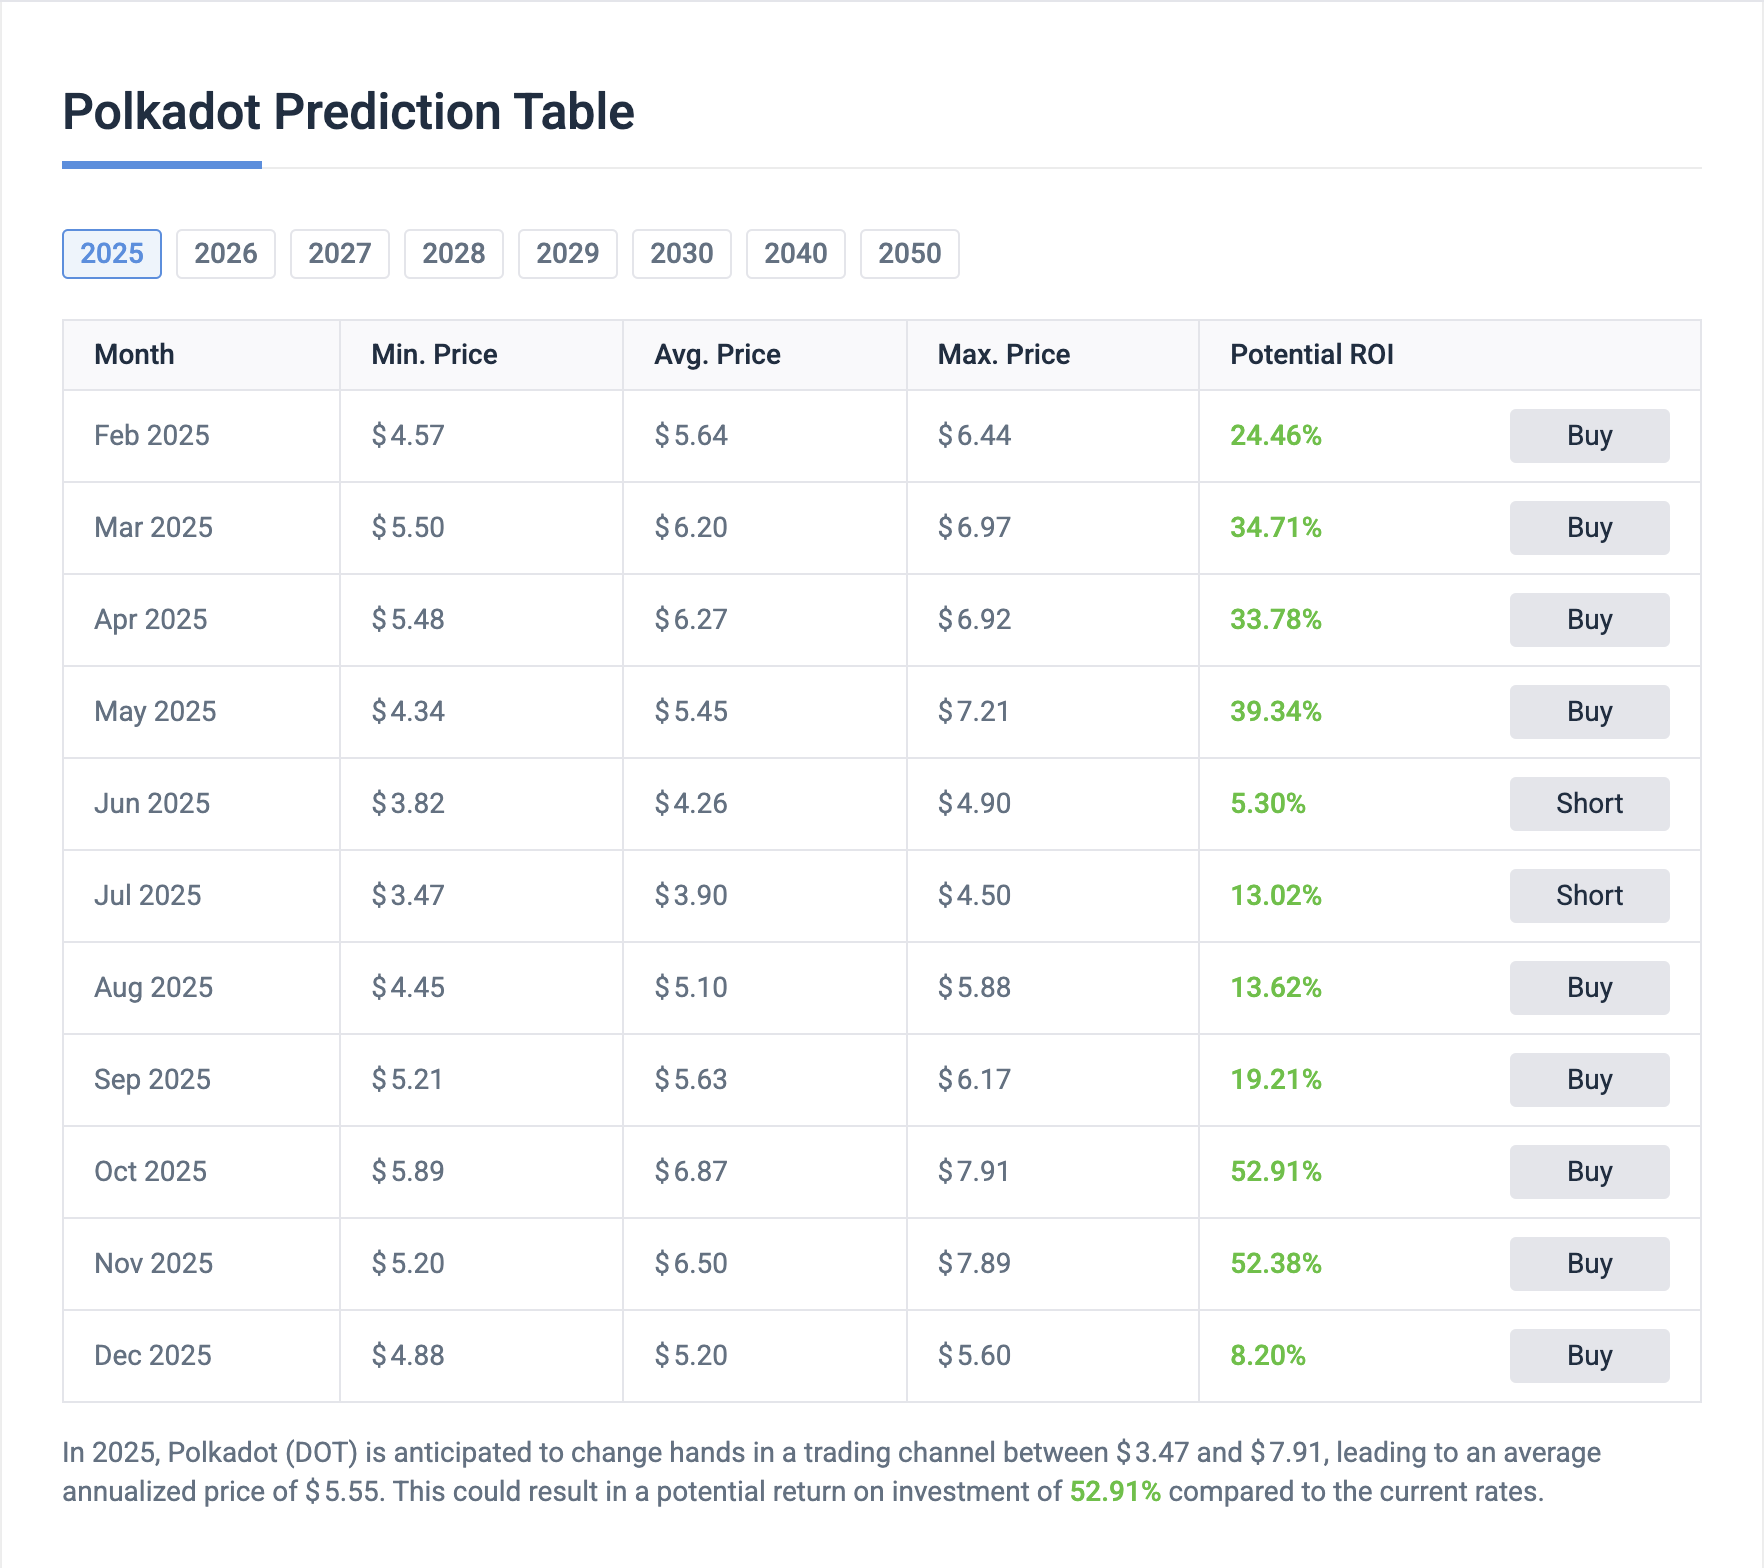The height and width of the screenshot is (1568, 1764).
Task: Click Short button for Jun 2025
Action: 1590,804
